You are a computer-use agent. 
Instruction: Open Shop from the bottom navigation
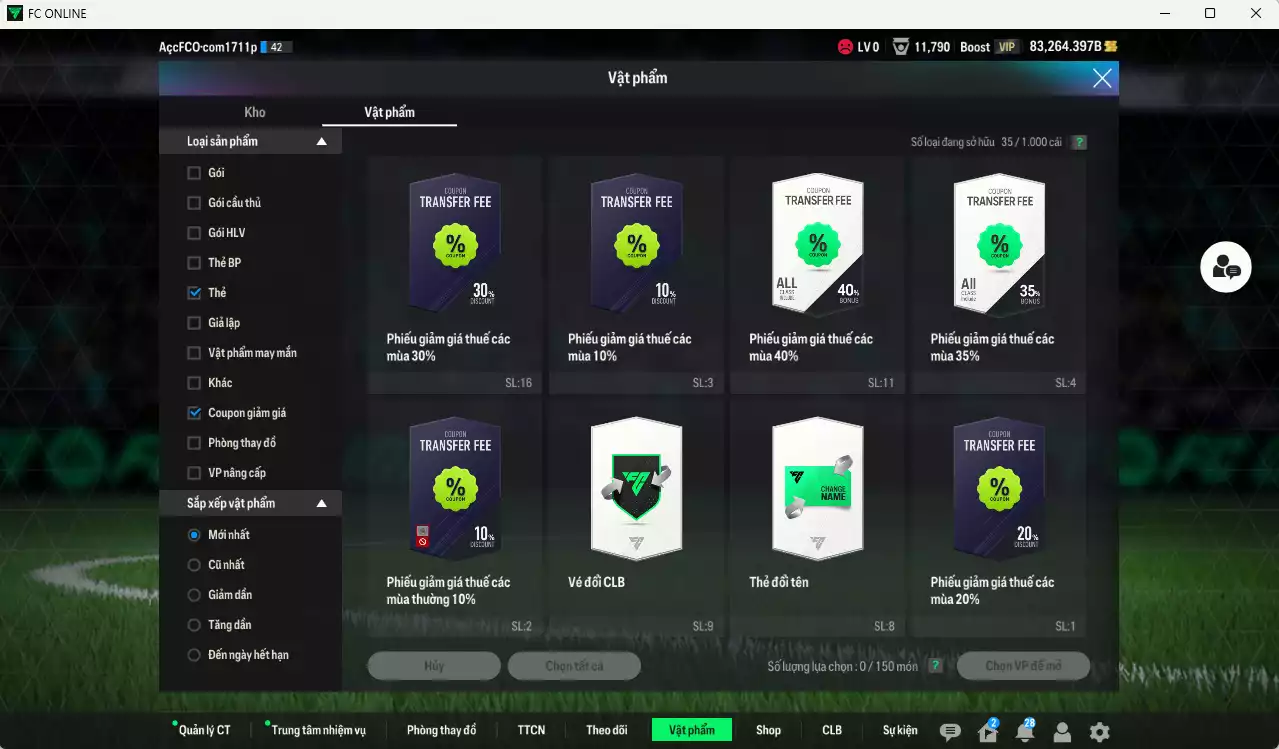tap(768, 730)
